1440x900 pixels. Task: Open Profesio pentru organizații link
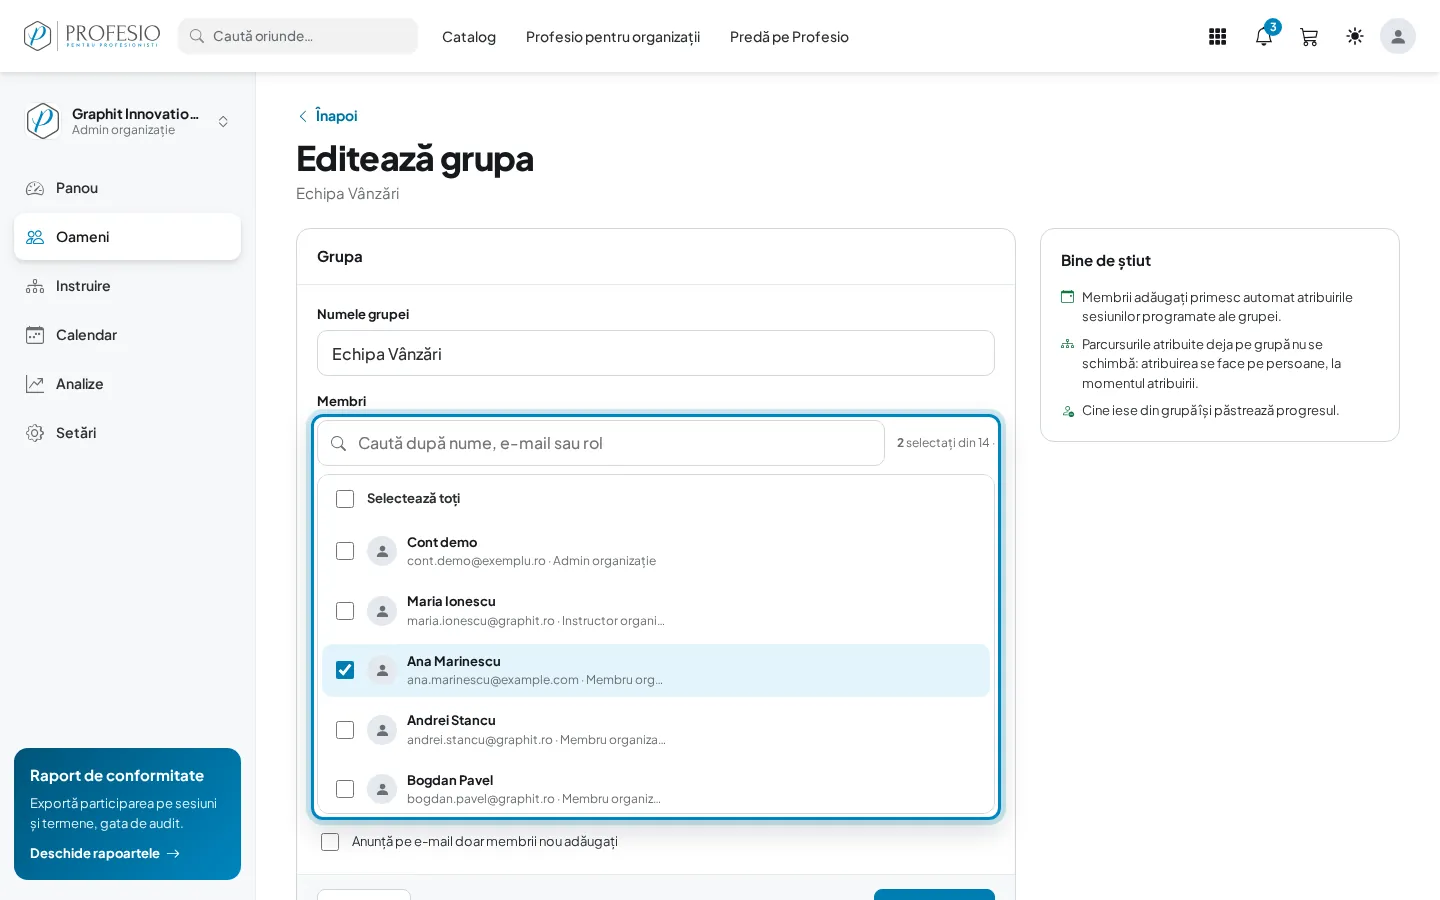point(613,37)
